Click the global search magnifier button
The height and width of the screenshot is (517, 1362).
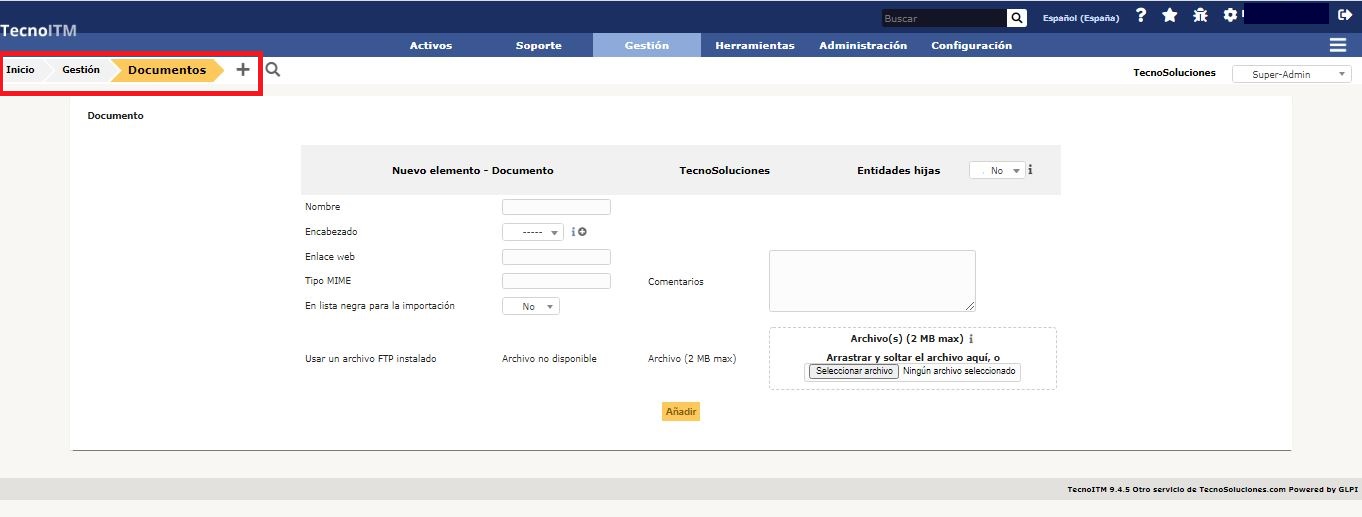(1016, 18)
